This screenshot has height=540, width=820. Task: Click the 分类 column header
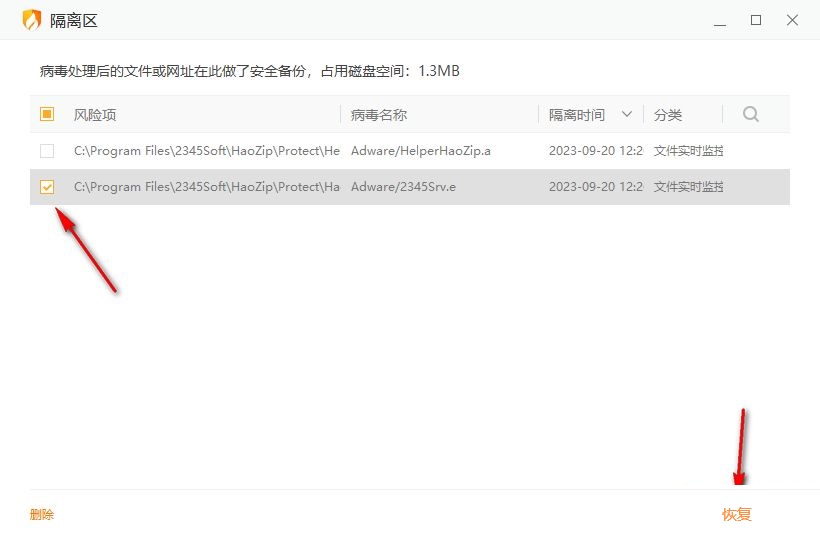click(668, 114)
